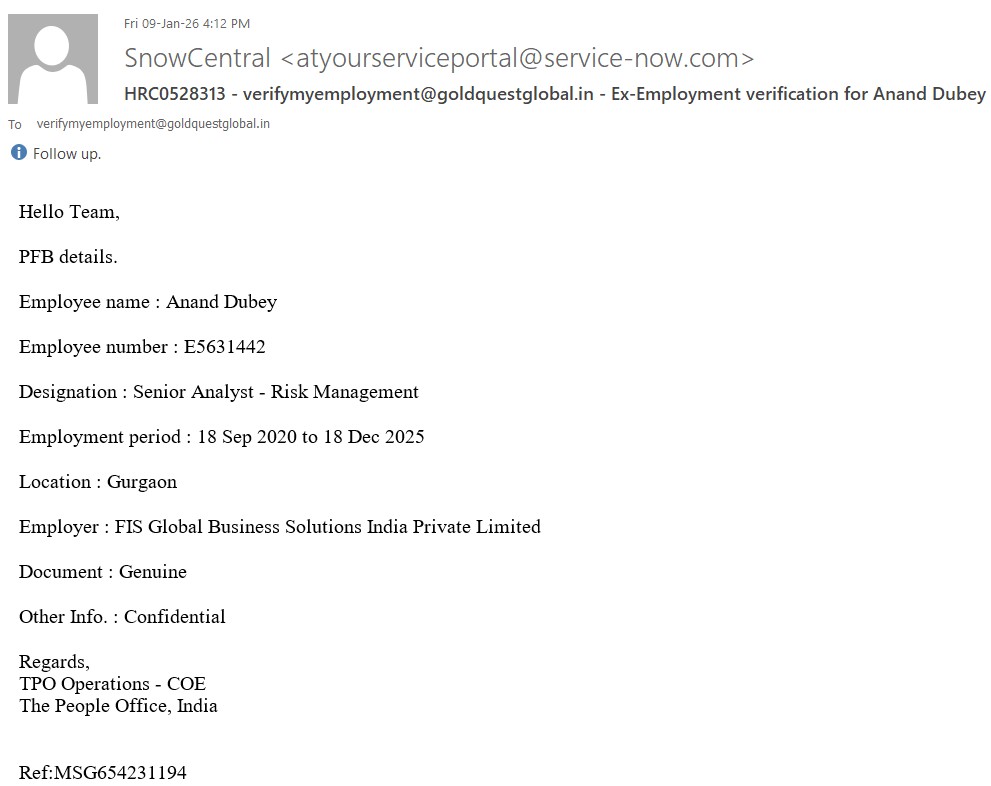Image resolution: width=991 pixels, height=786 pixels.
Task: Click the Hello Team greeting line
Action: coord(69,212)
